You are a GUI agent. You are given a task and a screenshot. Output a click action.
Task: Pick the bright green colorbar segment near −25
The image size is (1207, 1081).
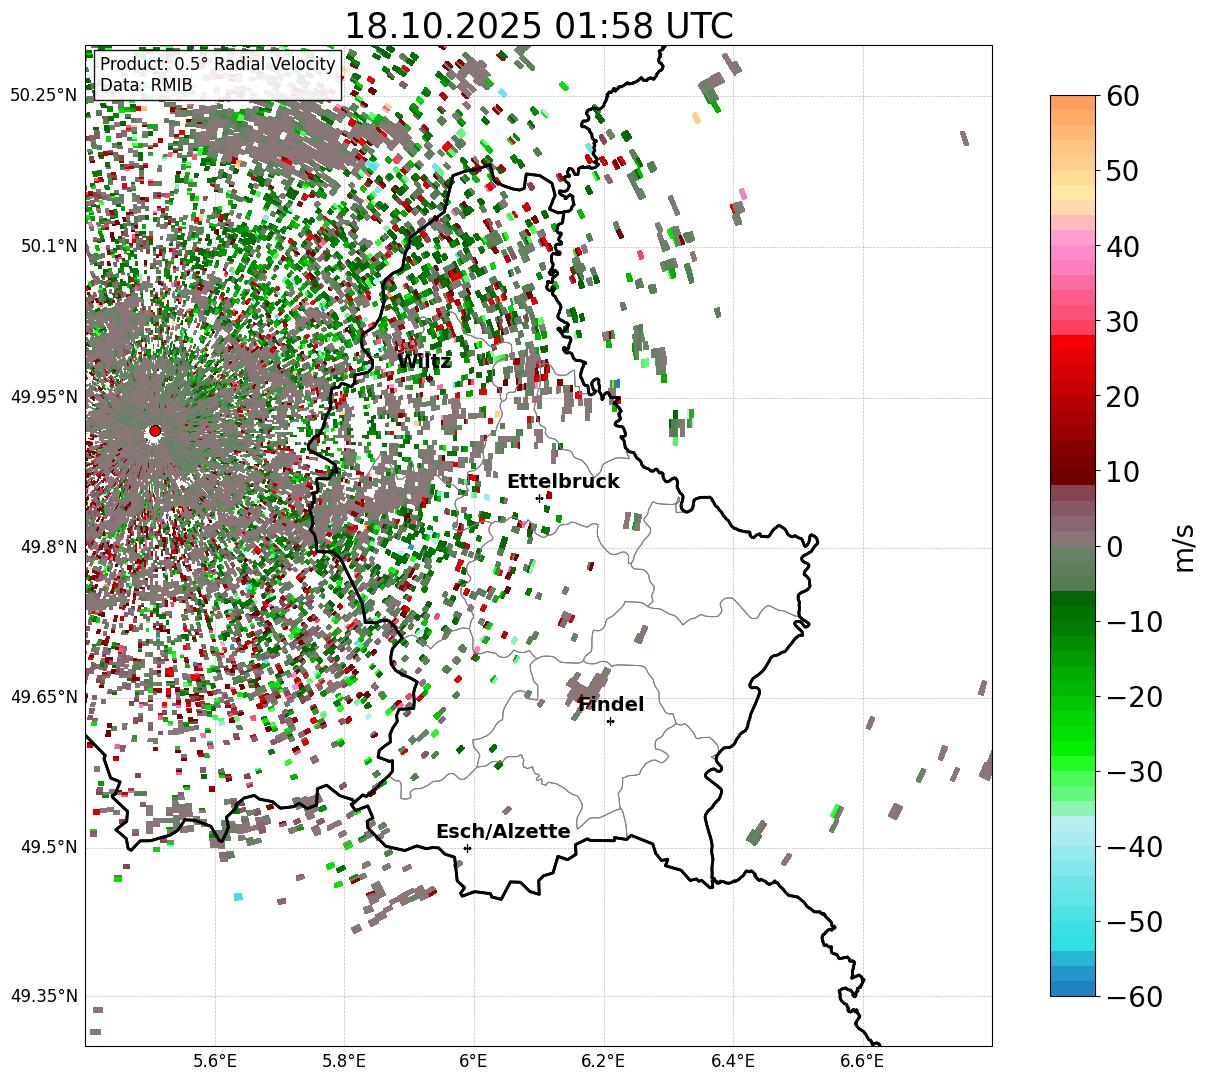pyautogui.click(x=1073, y=734)
